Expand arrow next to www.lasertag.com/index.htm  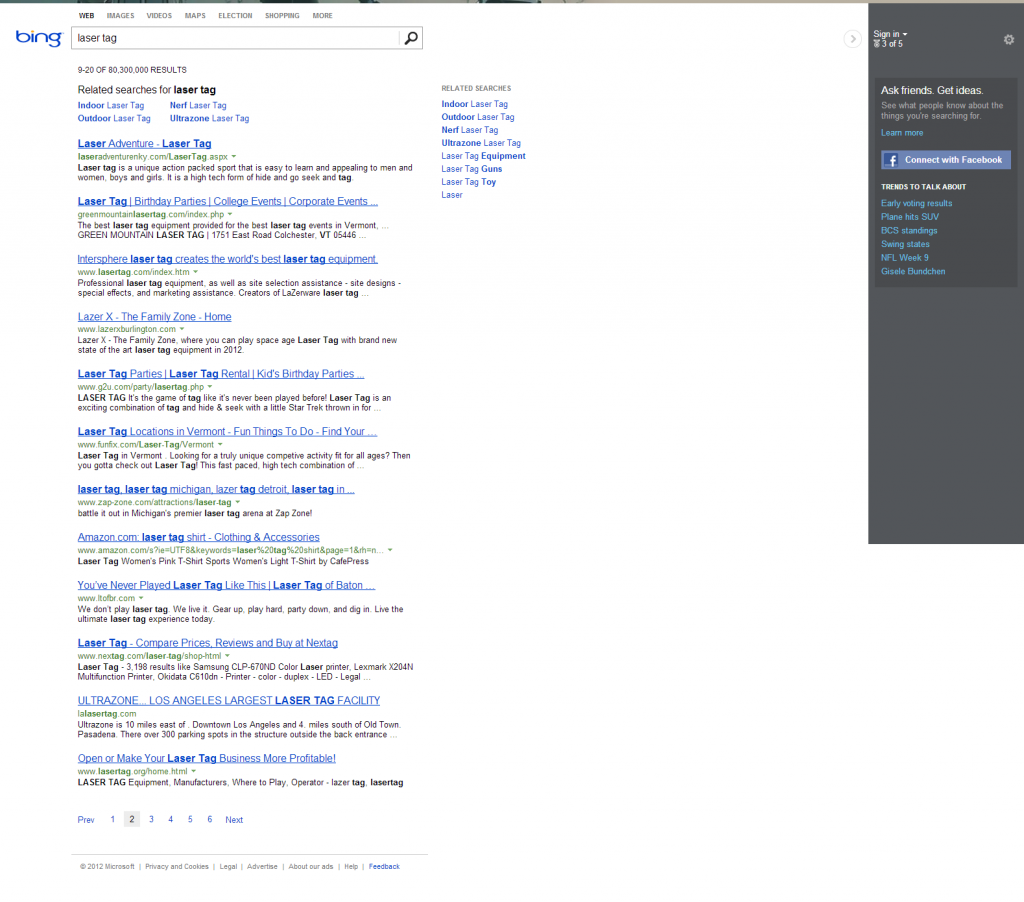click(x=195, y=272)
